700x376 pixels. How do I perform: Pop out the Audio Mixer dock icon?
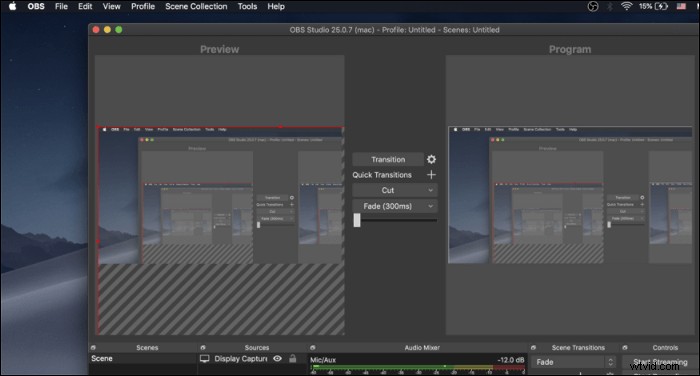tap(312, 347)
